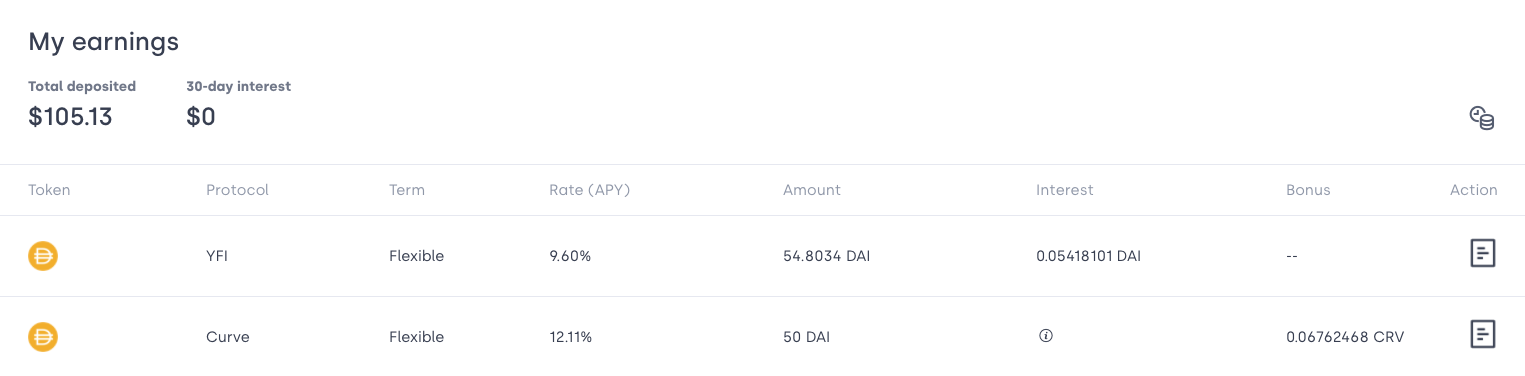1525x376 pixels.
Task: Click the Amount column header
Action: tap(812, 190)
